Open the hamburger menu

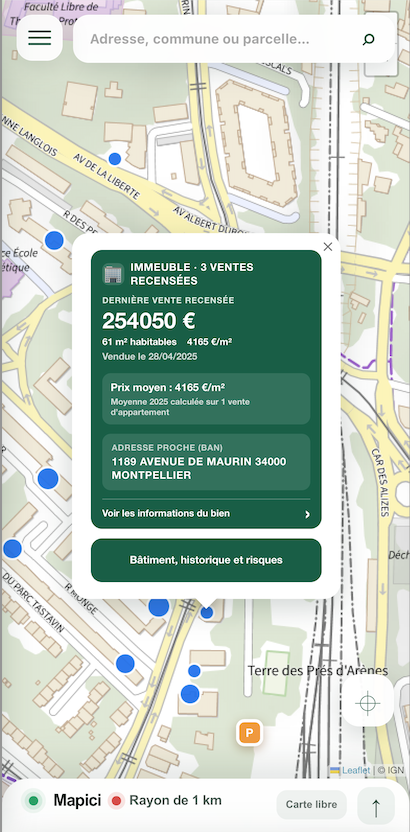40,38
